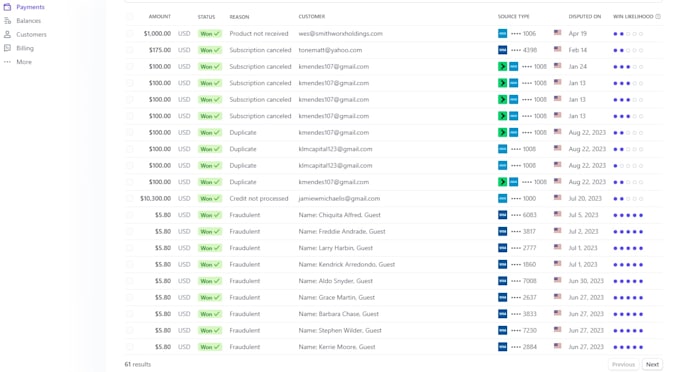Open Balances from the sidebar
The width and height of the screenshot is (680, 372).
[29, 21]
